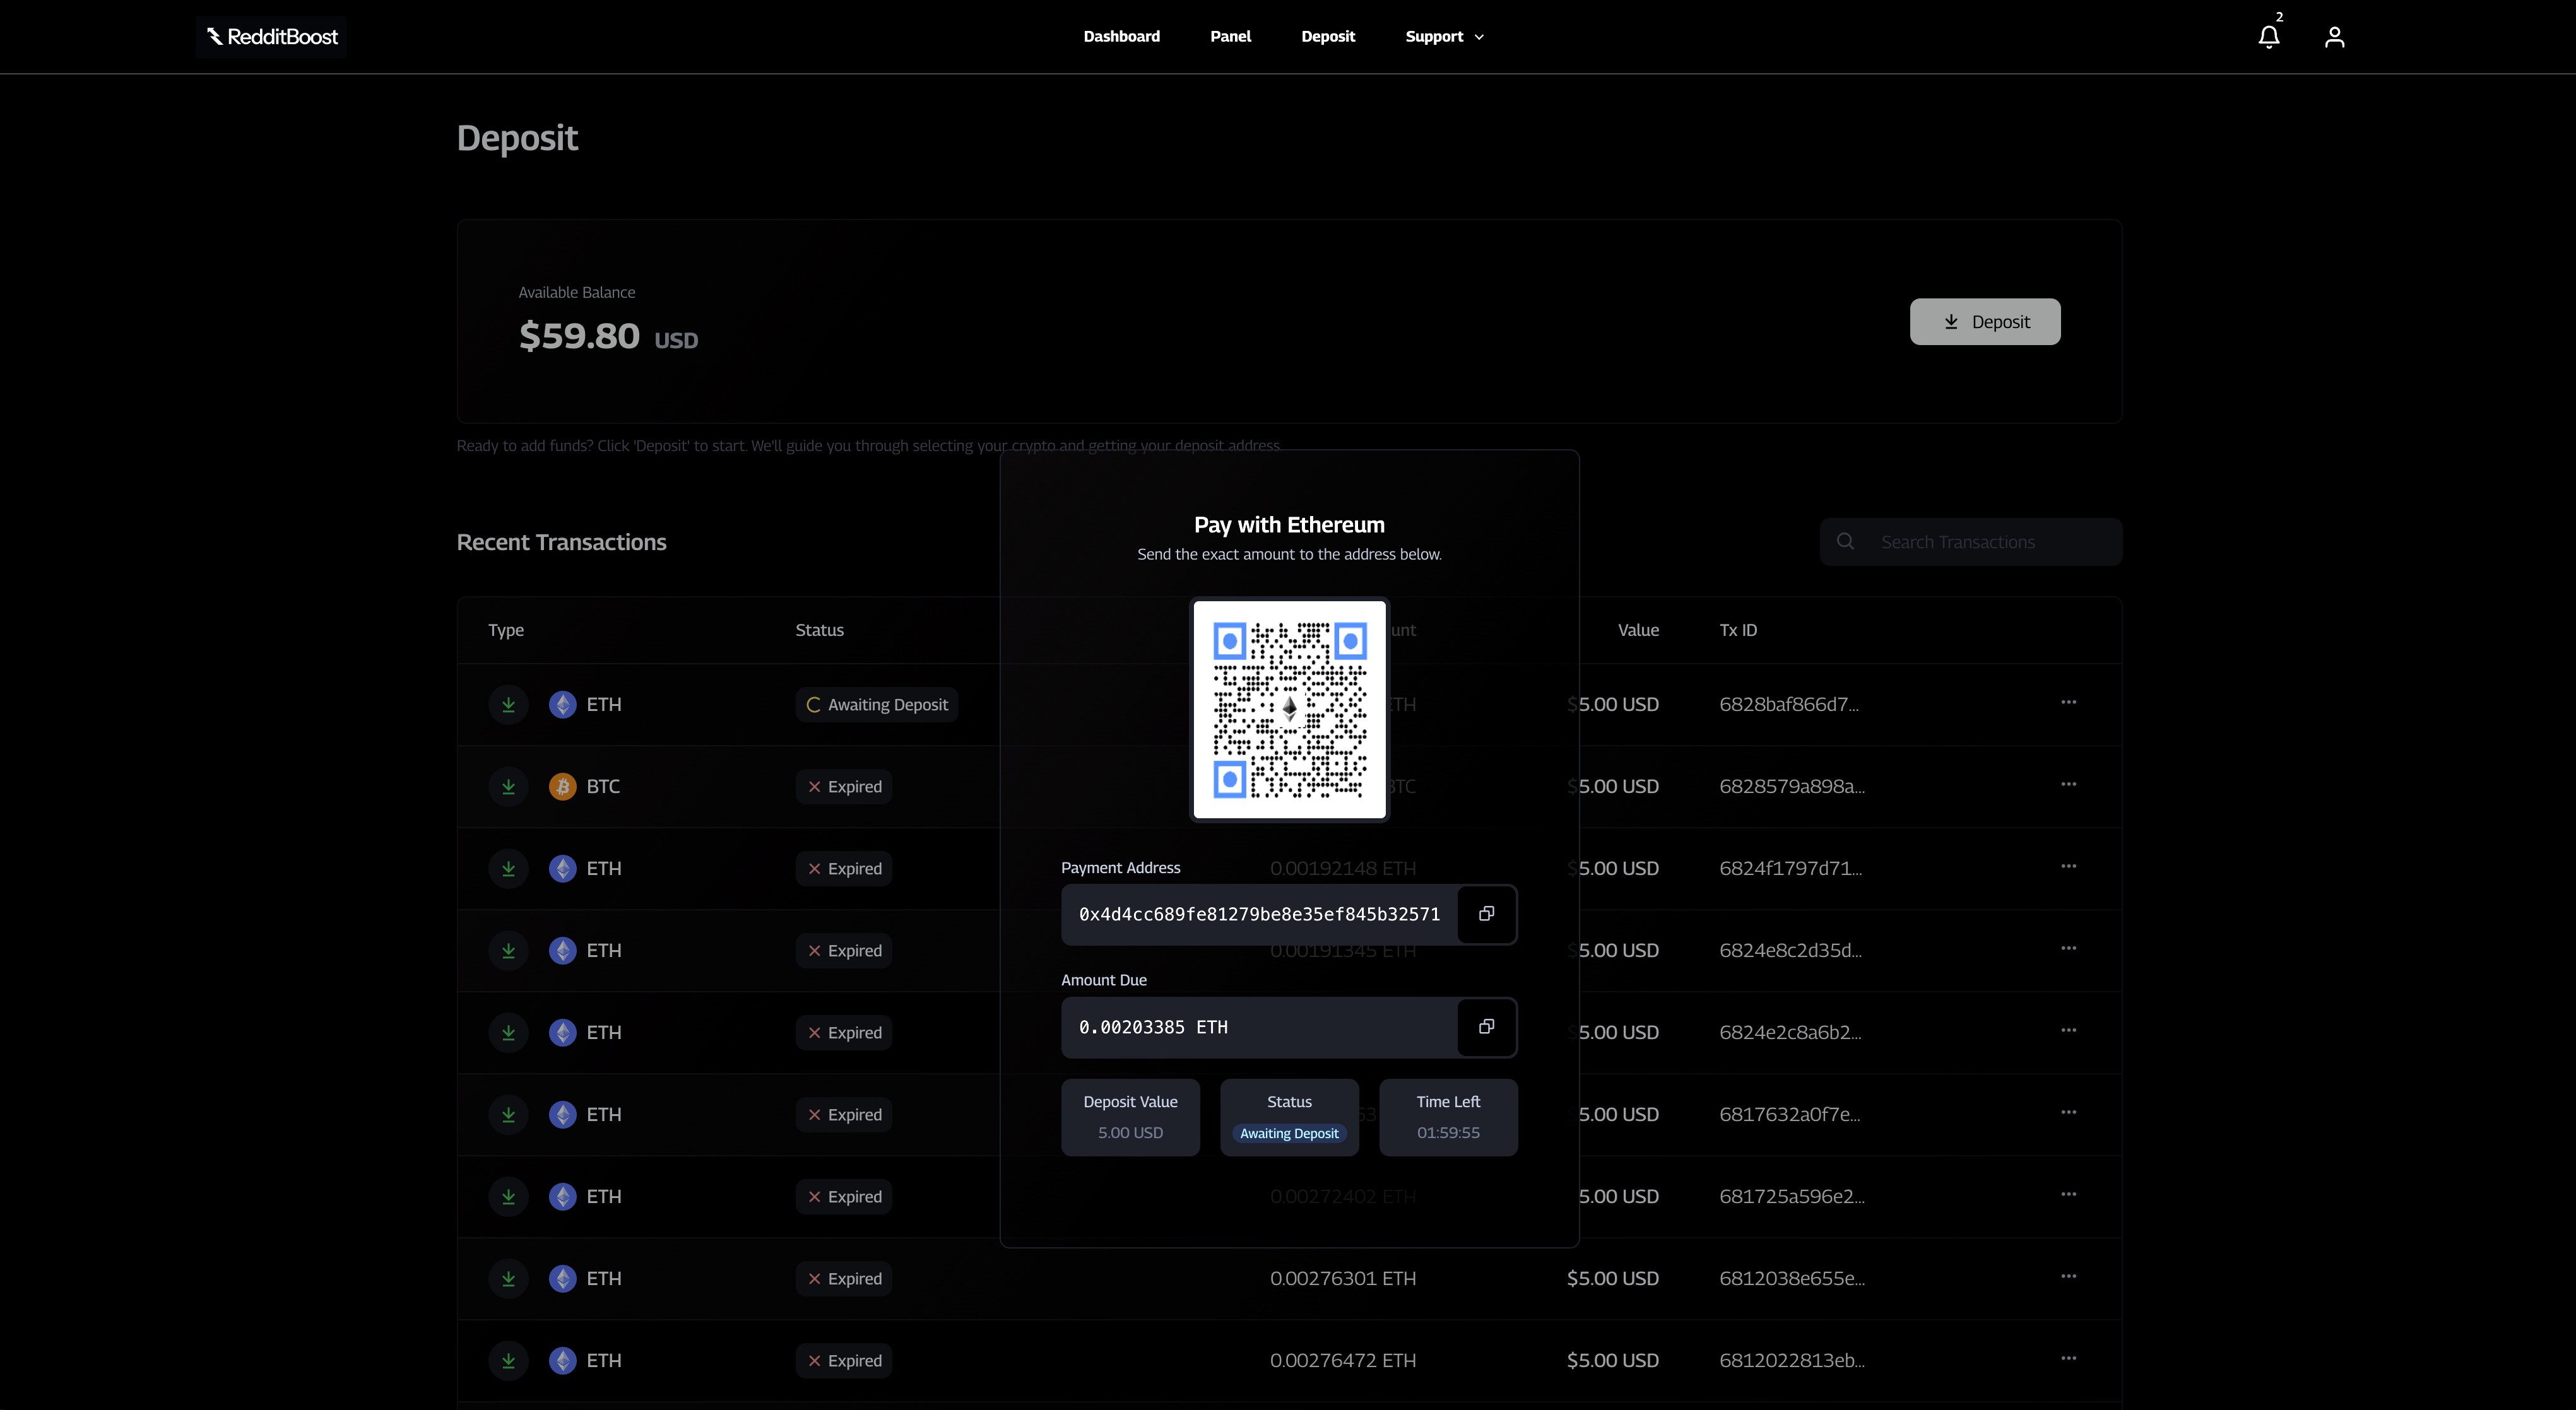Click Tx ID 681725a596e2...

coord(1792,1197)
